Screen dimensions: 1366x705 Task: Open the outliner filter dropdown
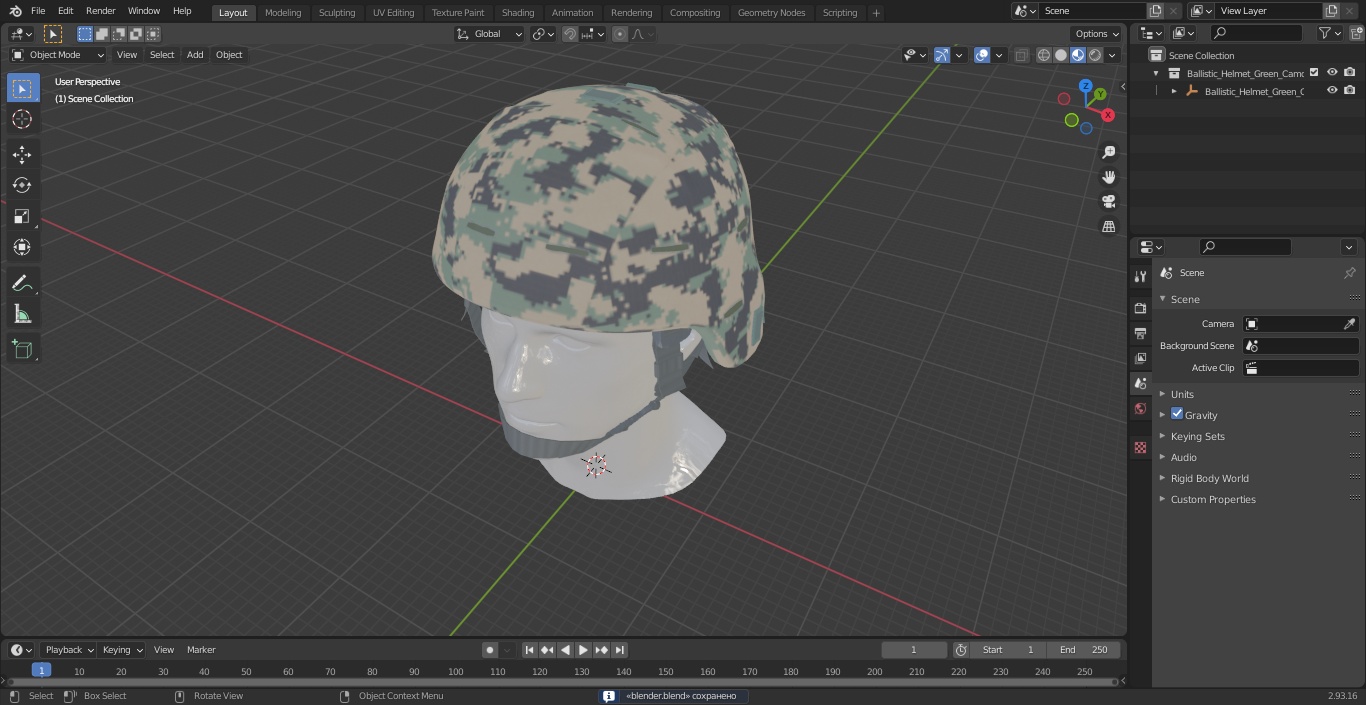1329,33
